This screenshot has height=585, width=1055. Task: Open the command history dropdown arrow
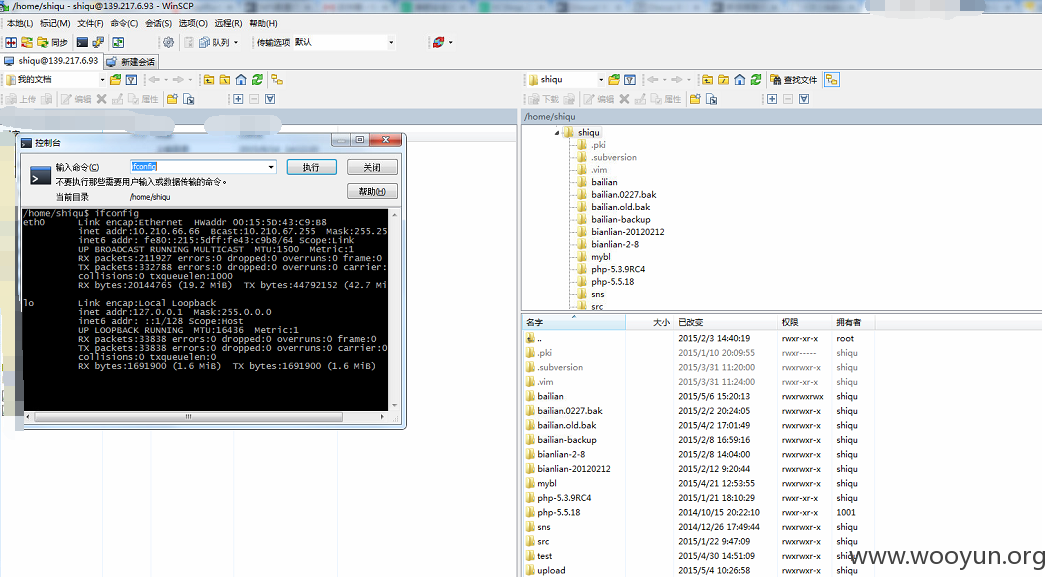click(x=270, y=166)
